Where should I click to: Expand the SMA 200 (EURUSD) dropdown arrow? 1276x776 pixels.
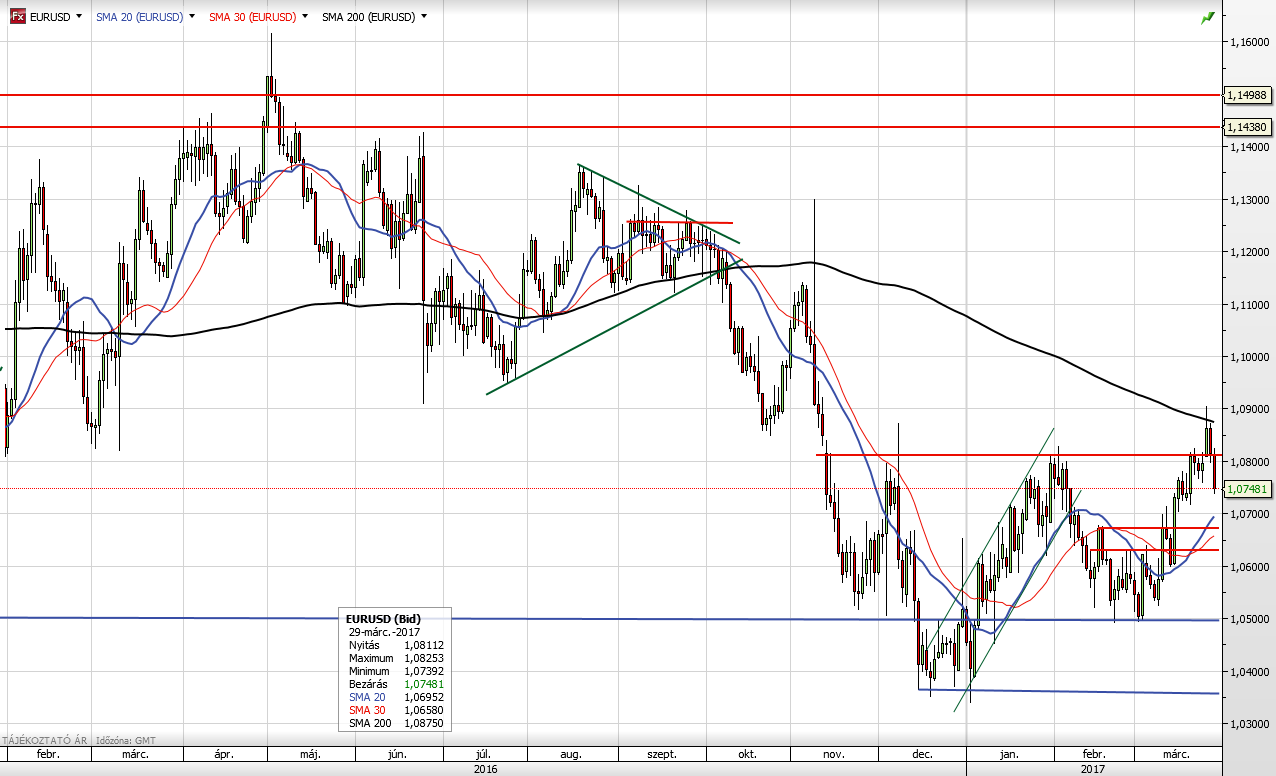[x=424, y=17]
